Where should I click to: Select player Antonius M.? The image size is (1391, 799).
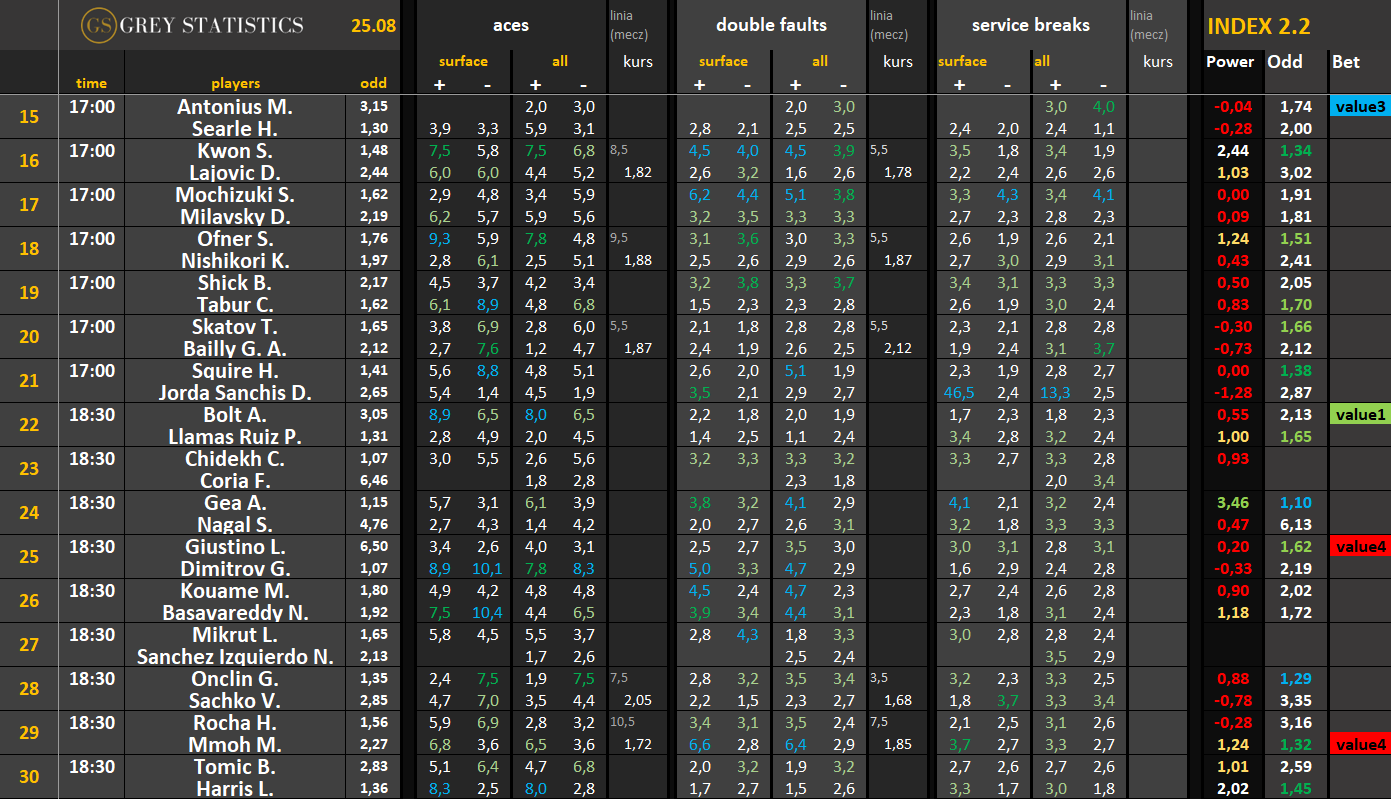[x=235, y=106]
